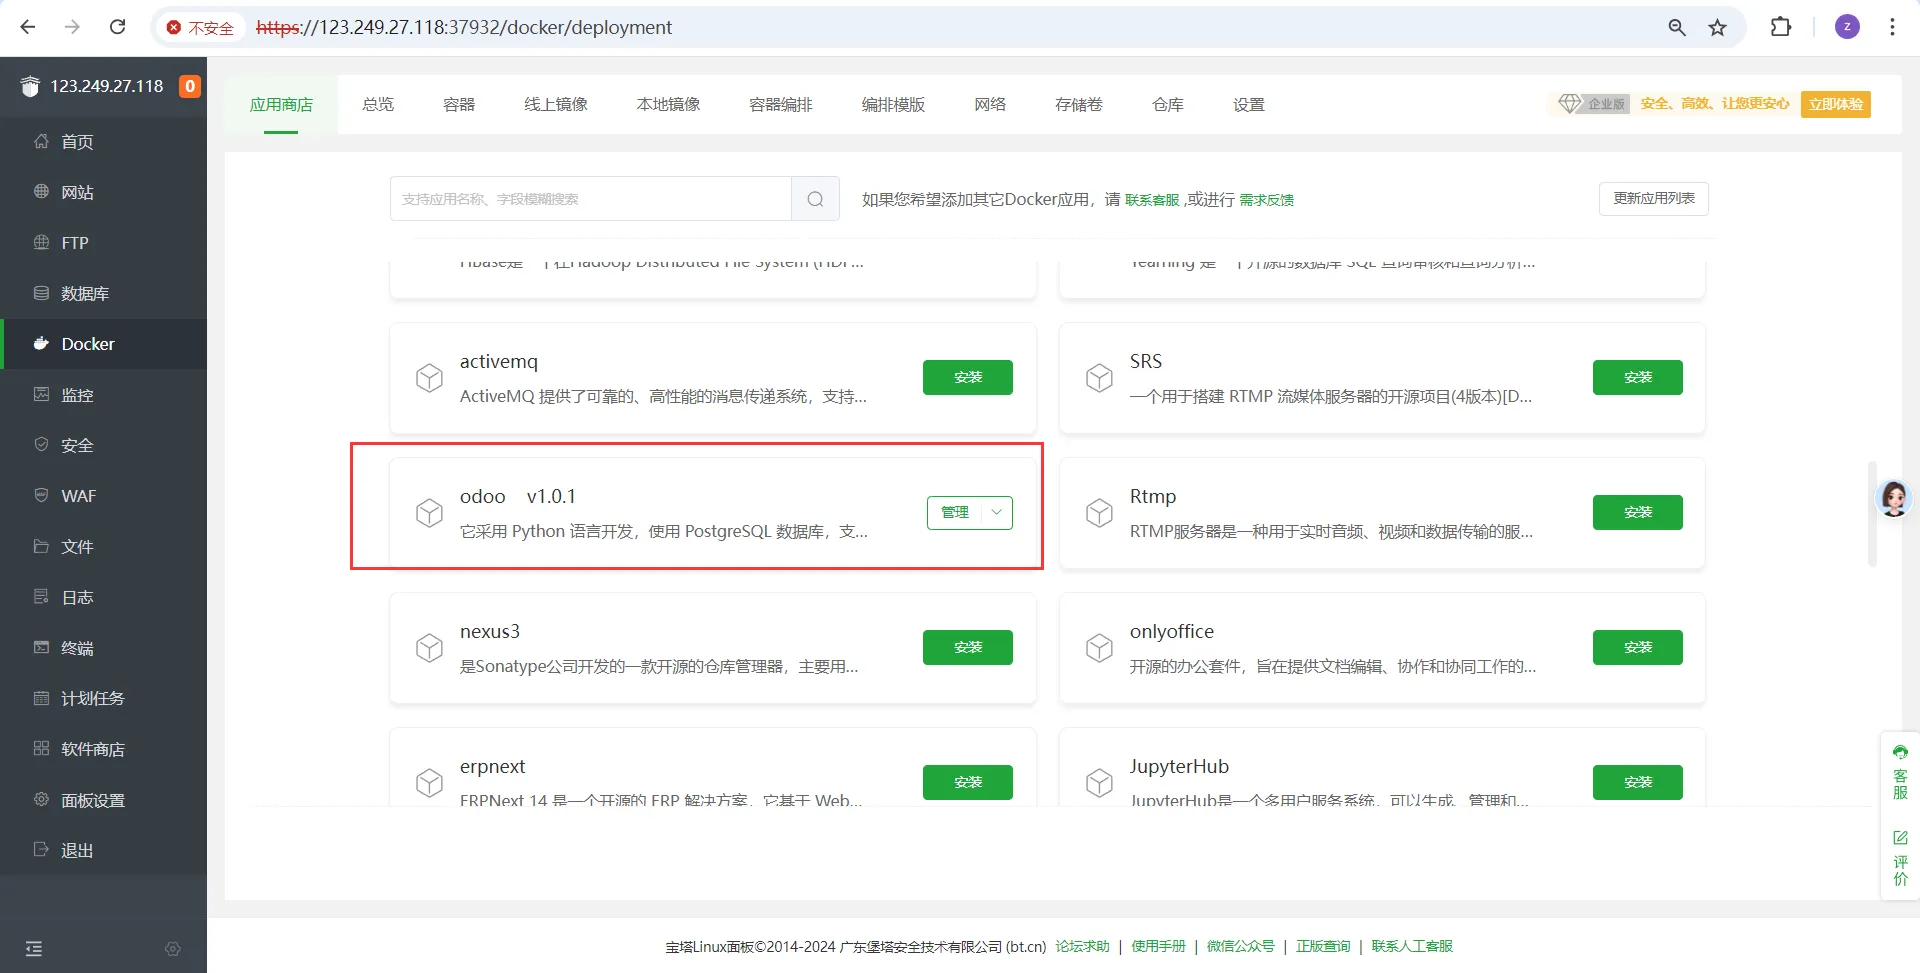Viewport: 1920px width, 973px height.
Task: Click the 立即体验 enterprise button
Action: [x=1836, y=104]
